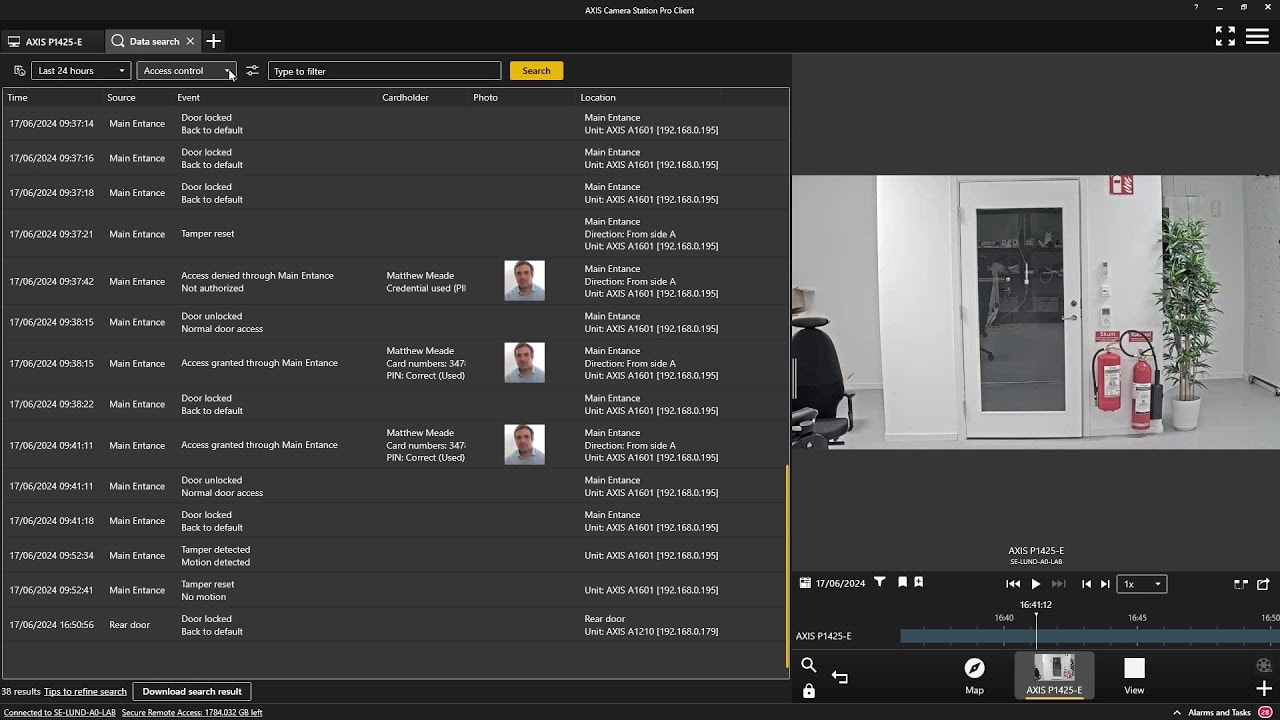Add a new tab with plus button
The height and width of the screenshot is (720, 1280).
point(213,41)
